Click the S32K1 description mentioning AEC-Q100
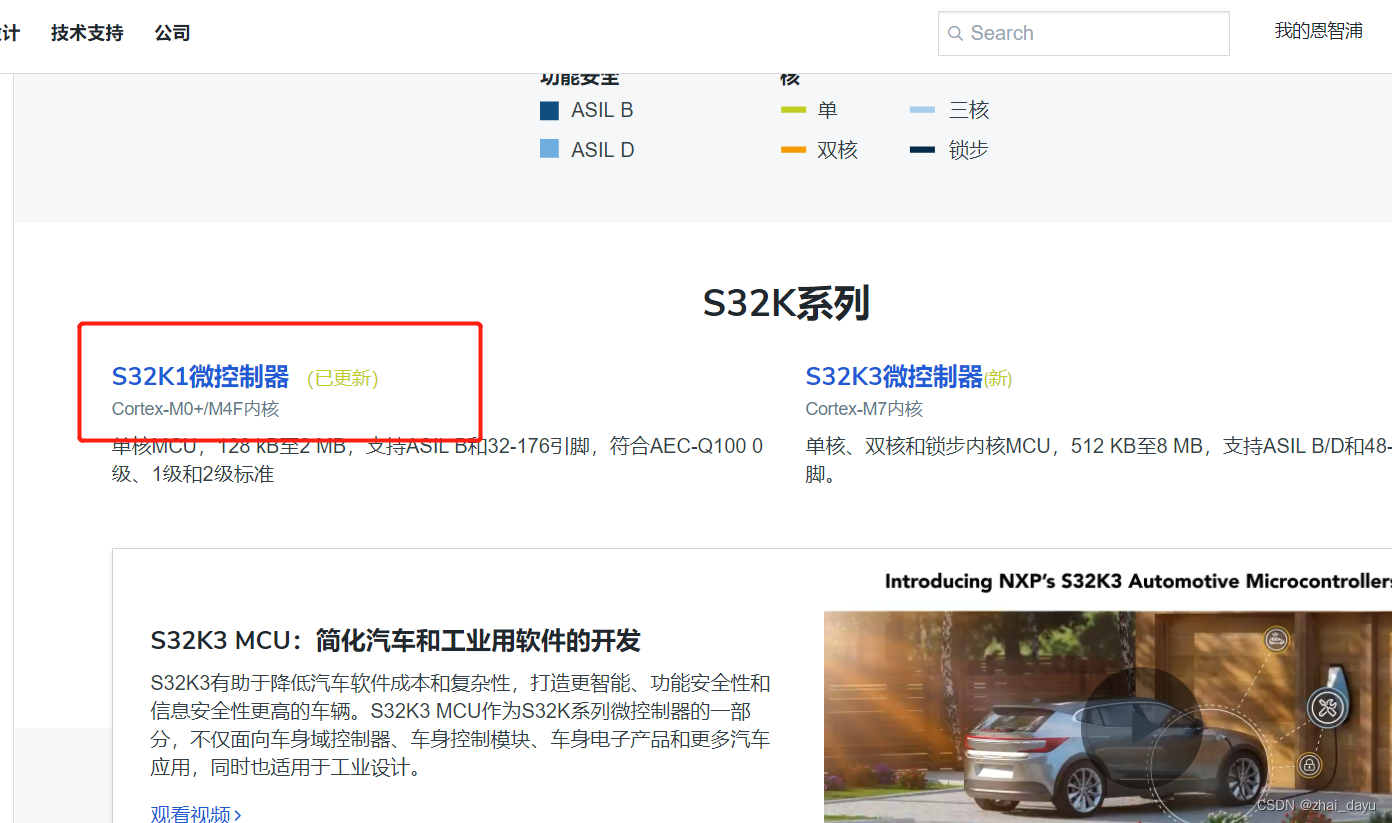Image resolution: width=1392 pixels, height=823 pixels. (437, 460)
